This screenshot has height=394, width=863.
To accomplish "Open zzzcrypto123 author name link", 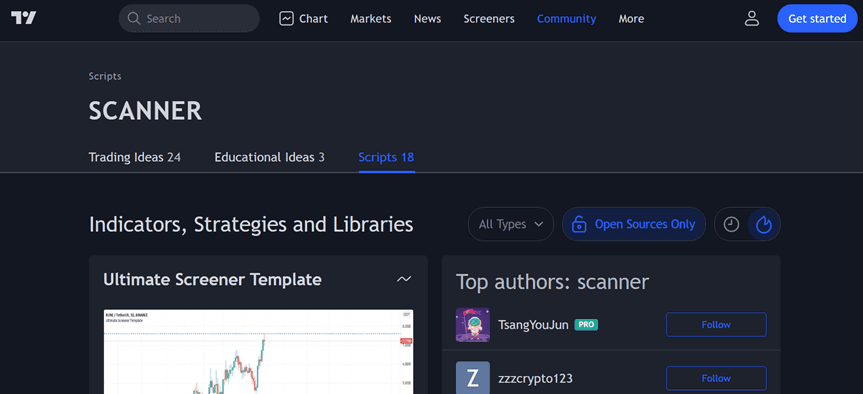I will (536, 379).
